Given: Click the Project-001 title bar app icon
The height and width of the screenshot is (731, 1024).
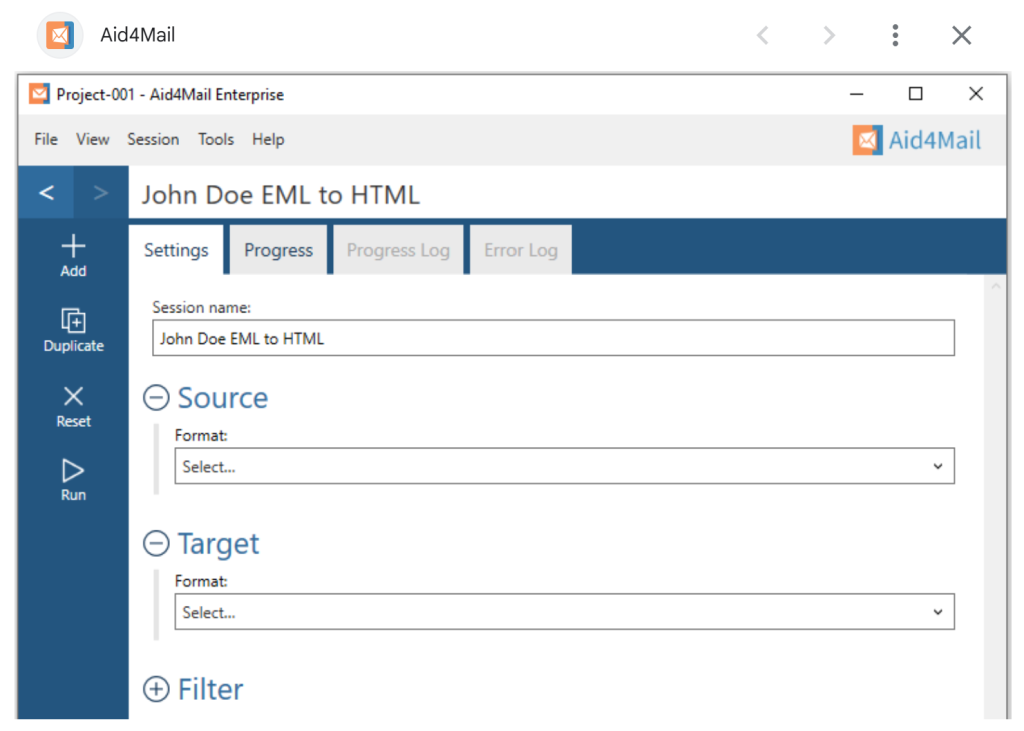Looking at the screenshot, I should coord(39,94).
